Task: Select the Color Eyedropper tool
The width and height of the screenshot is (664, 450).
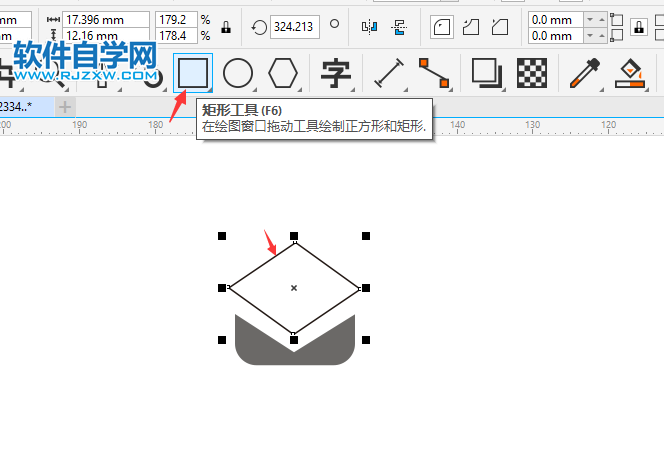Action: tap(585, 73)
